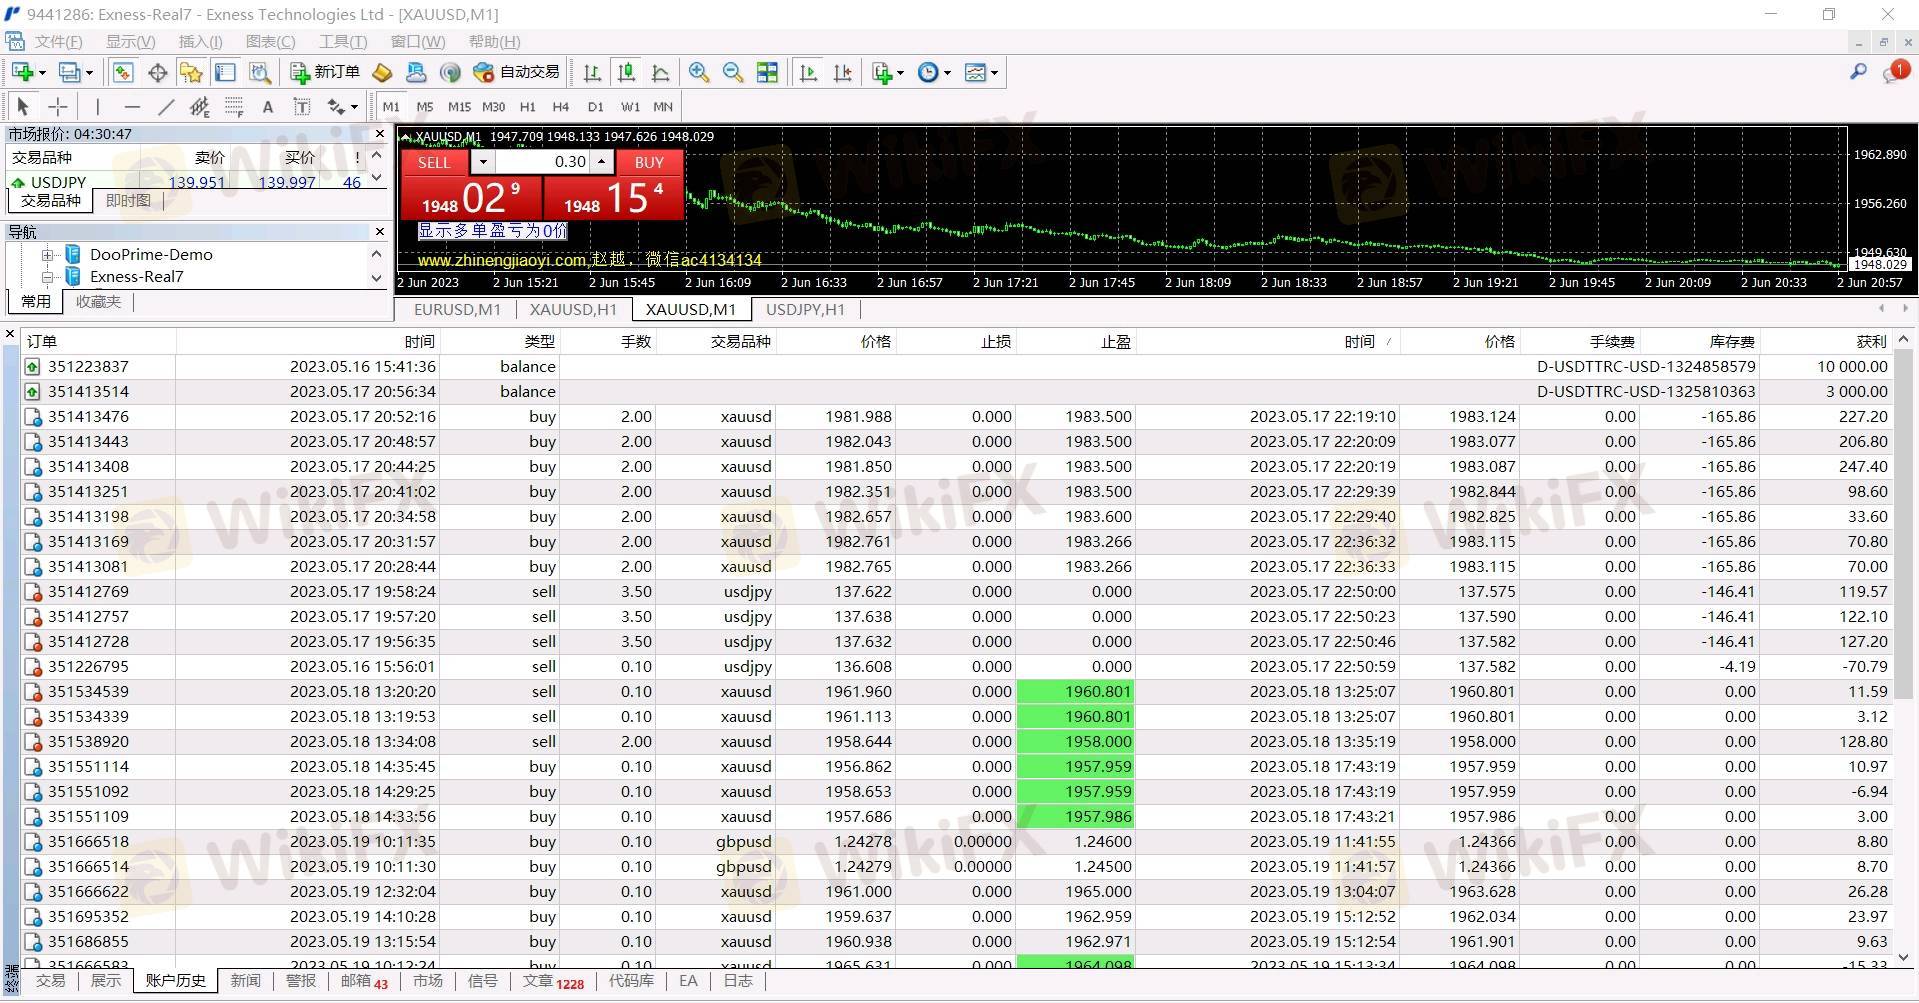Zoom in on the chart
This screenshot has height=1003, width=1919.
click(x=699, y=72)
